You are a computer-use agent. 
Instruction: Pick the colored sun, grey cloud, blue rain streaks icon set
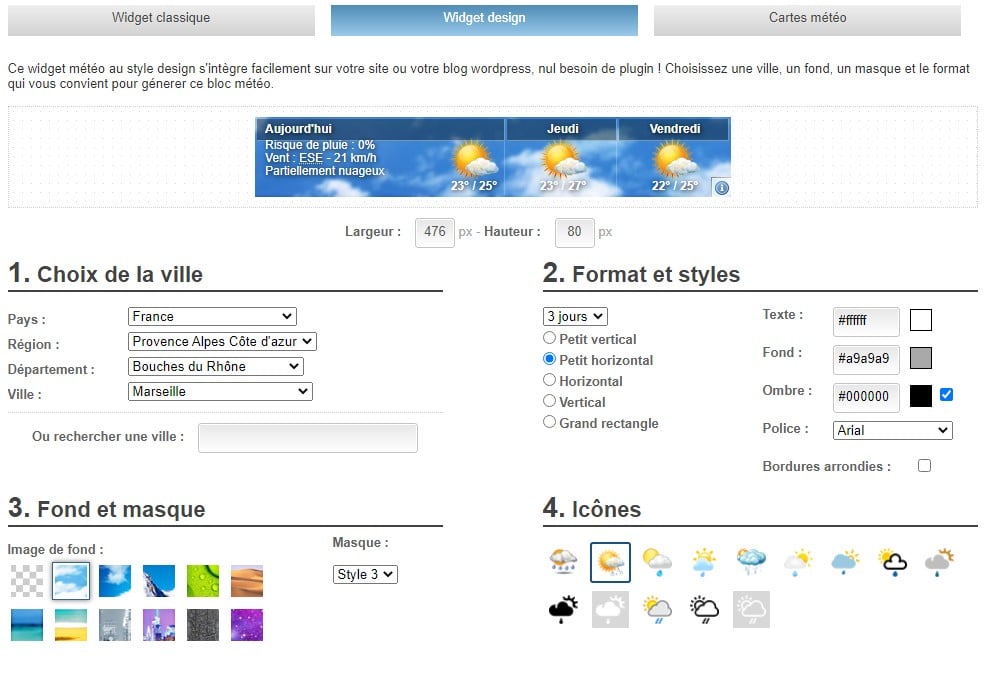pyautogui.click(x=657, y=609)
